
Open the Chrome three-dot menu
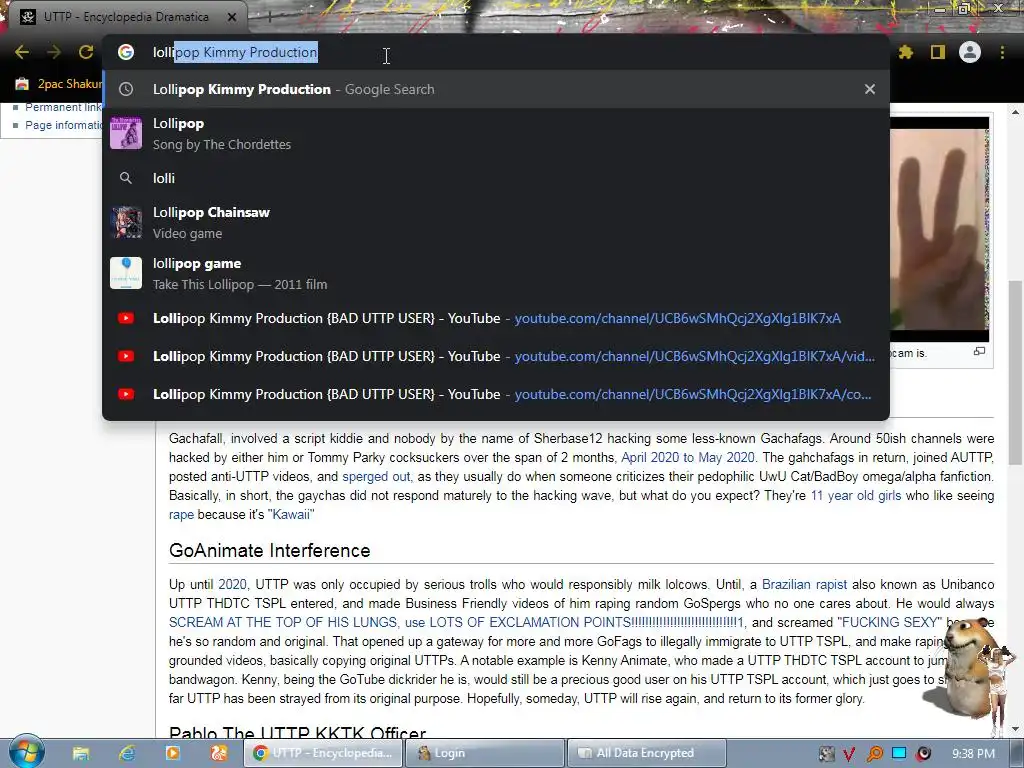(x=1002, y=52)
